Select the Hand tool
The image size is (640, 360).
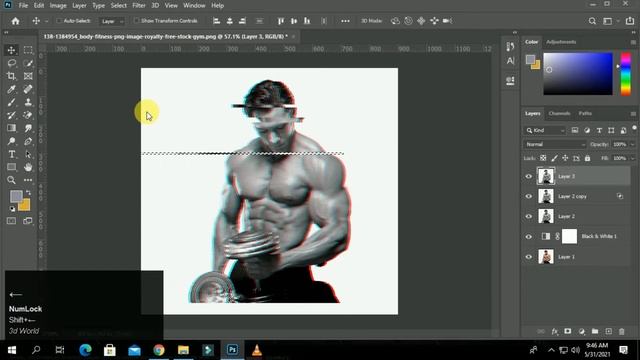28,167
